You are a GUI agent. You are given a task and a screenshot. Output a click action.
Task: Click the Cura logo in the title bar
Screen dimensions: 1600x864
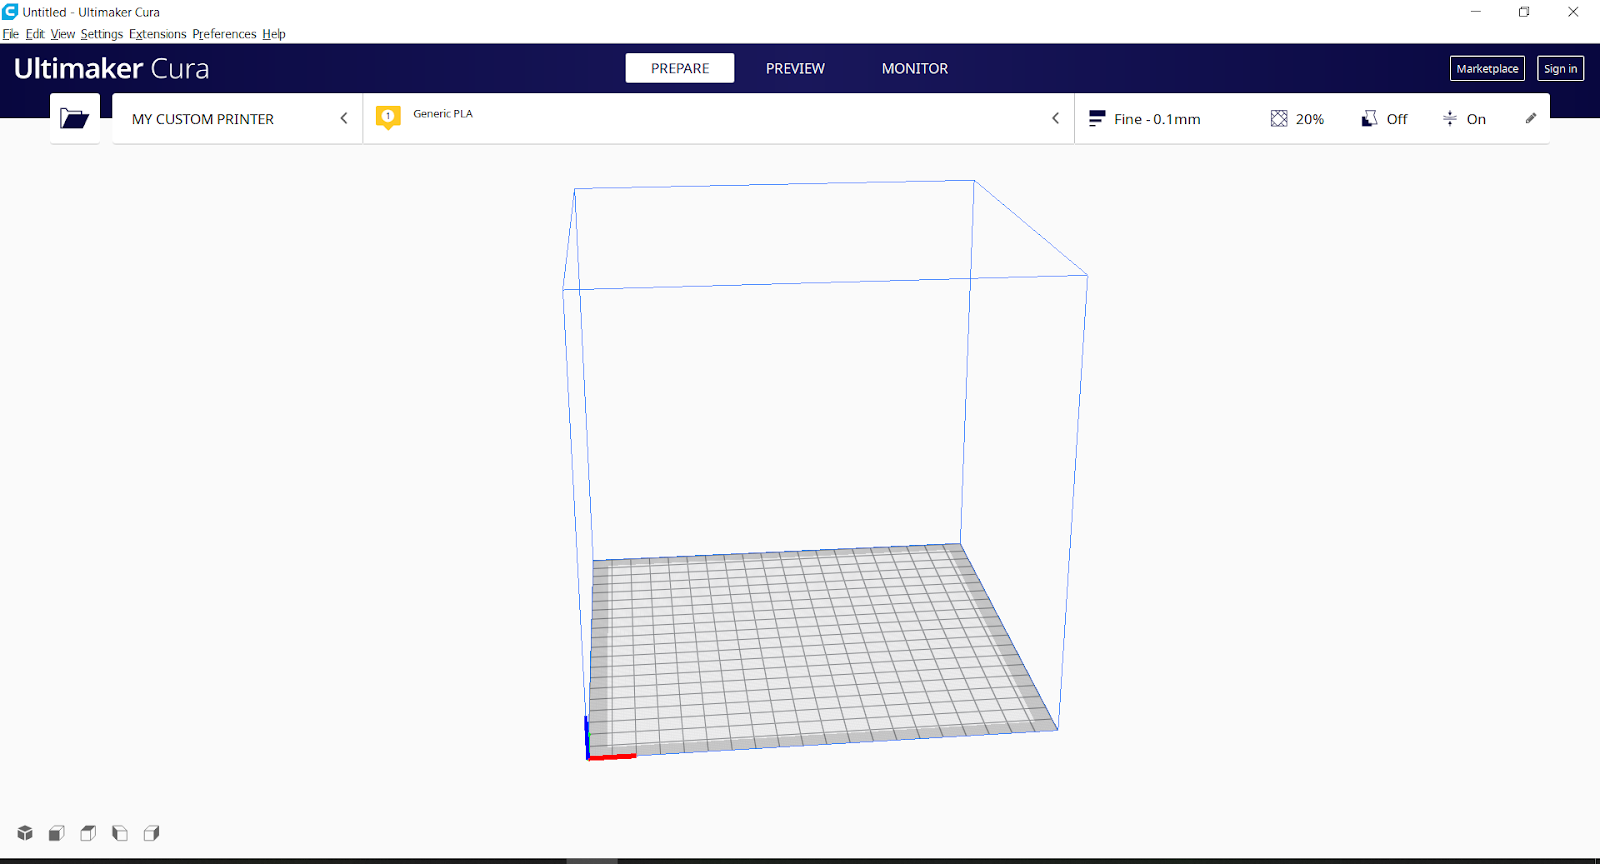point(10,12)
